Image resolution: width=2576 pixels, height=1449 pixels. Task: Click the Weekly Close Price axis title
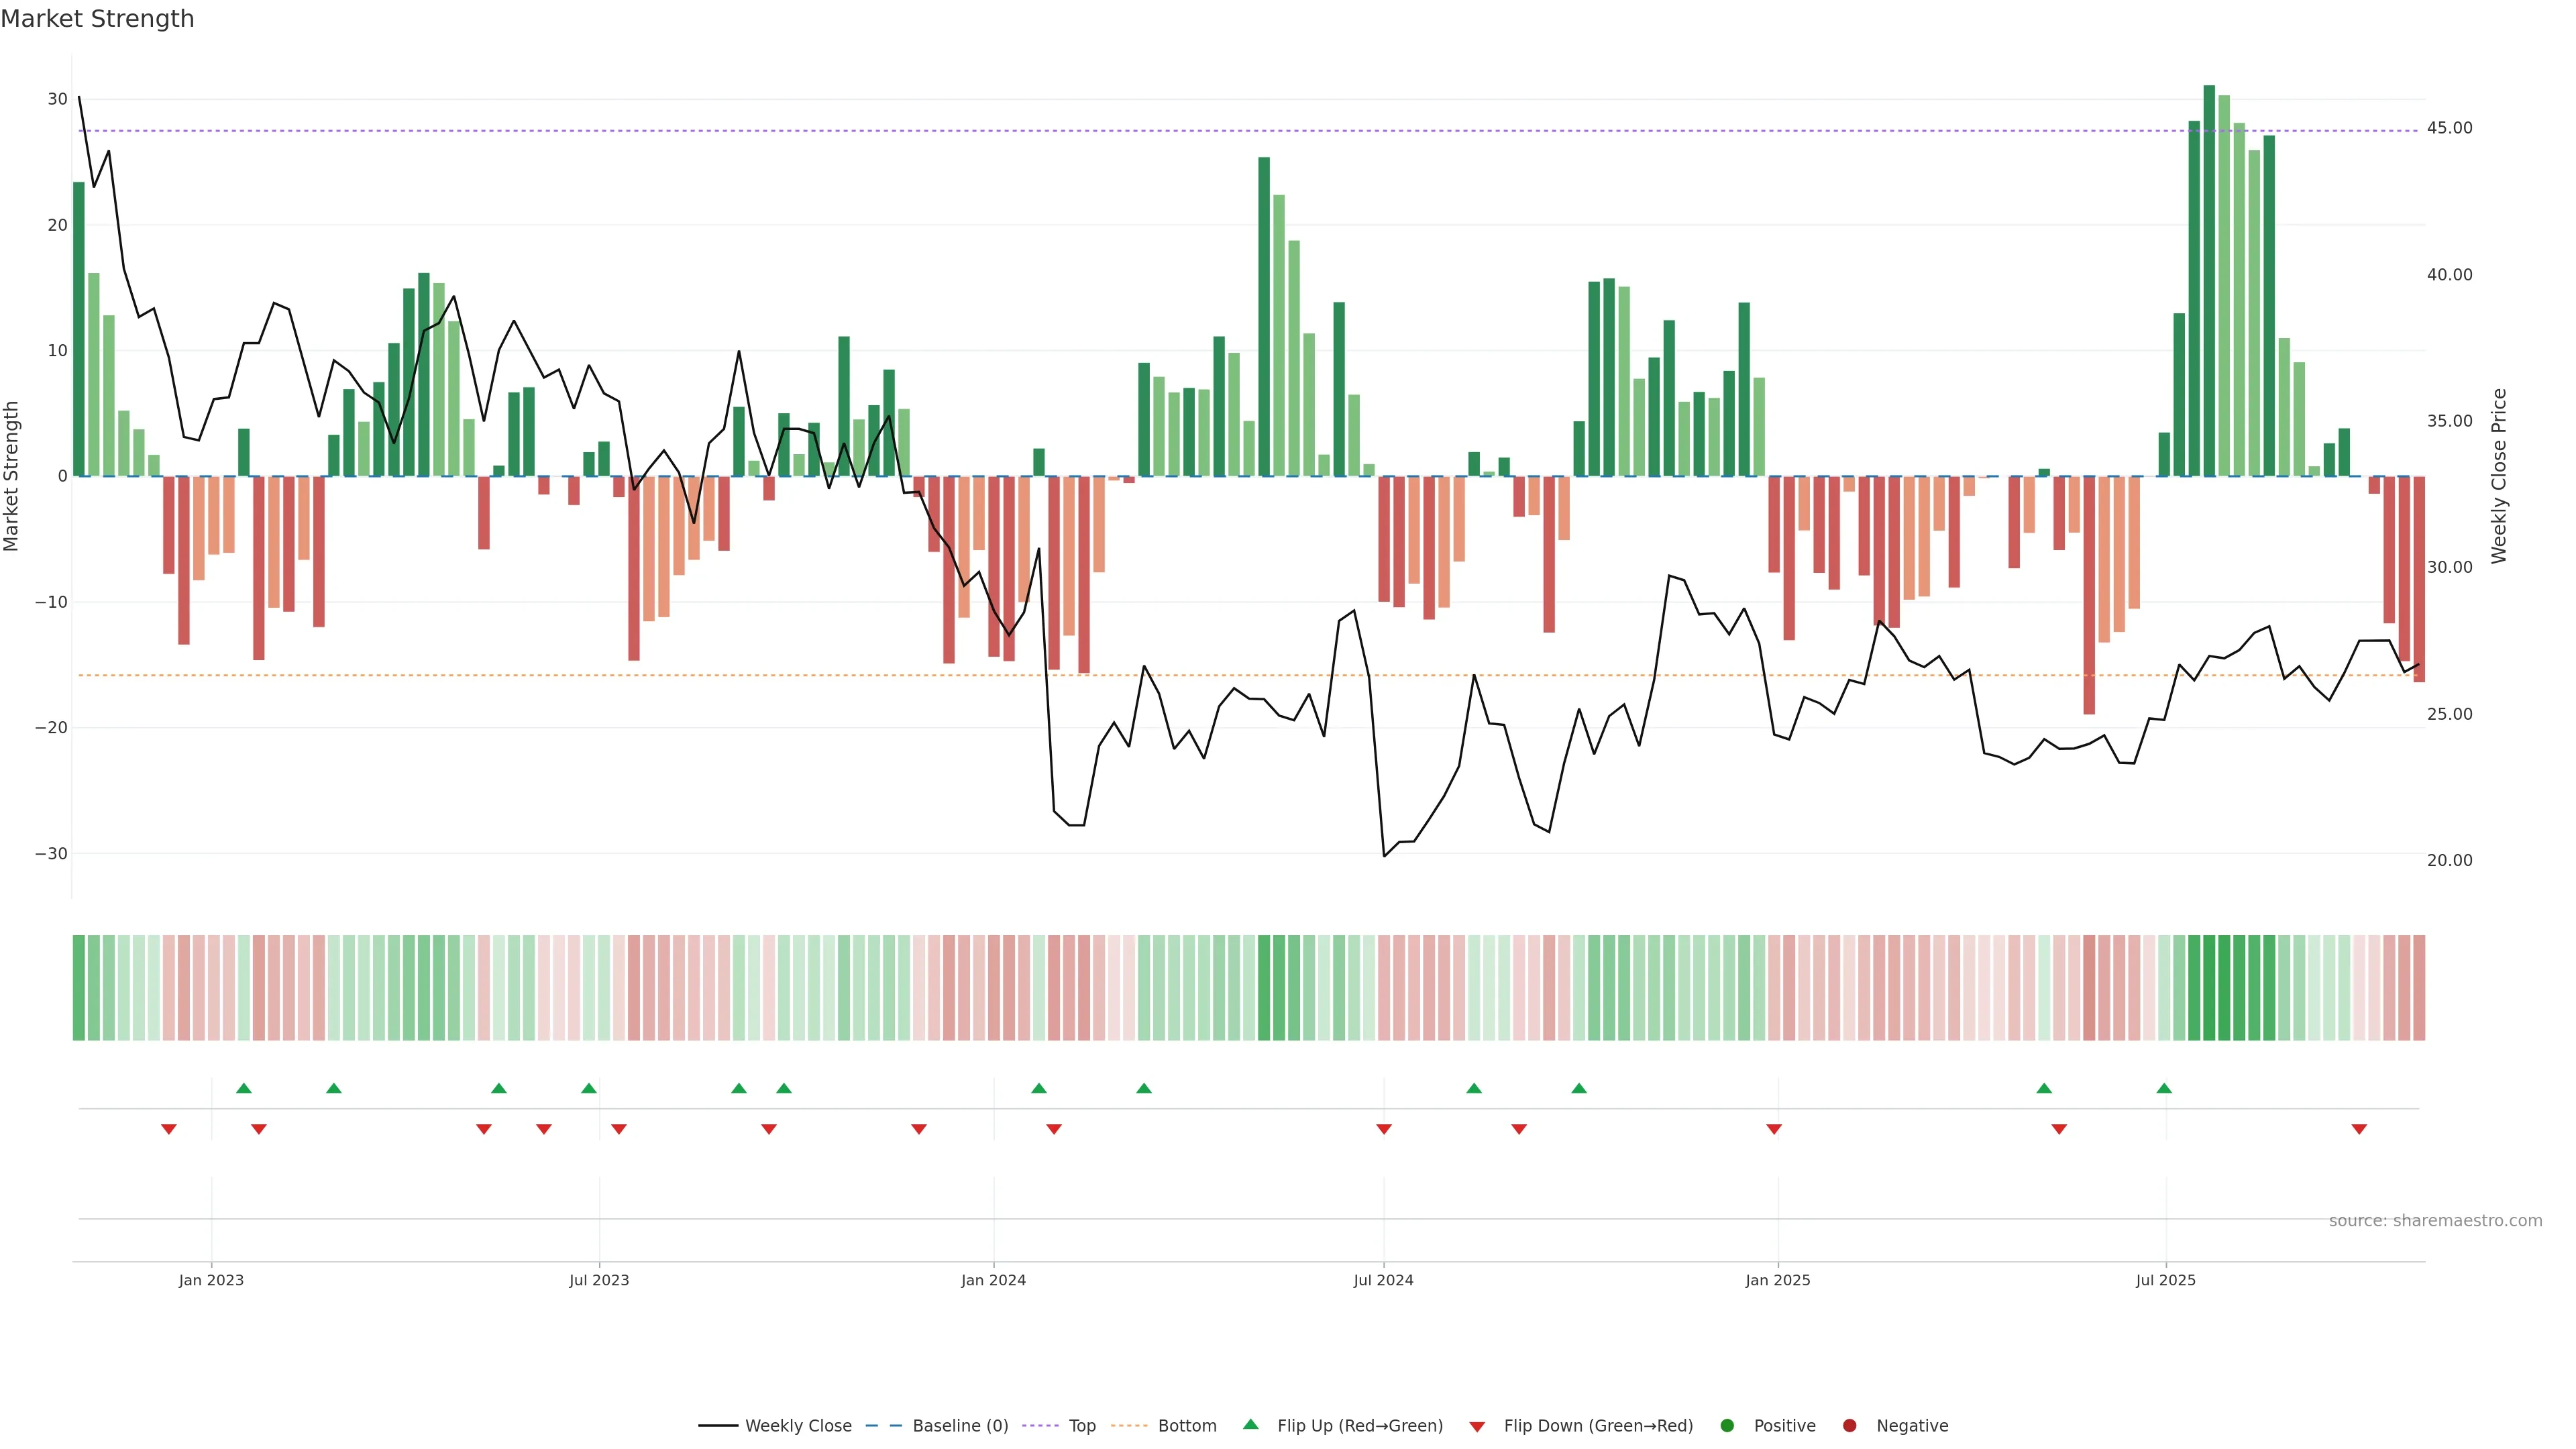[2499, 476]
